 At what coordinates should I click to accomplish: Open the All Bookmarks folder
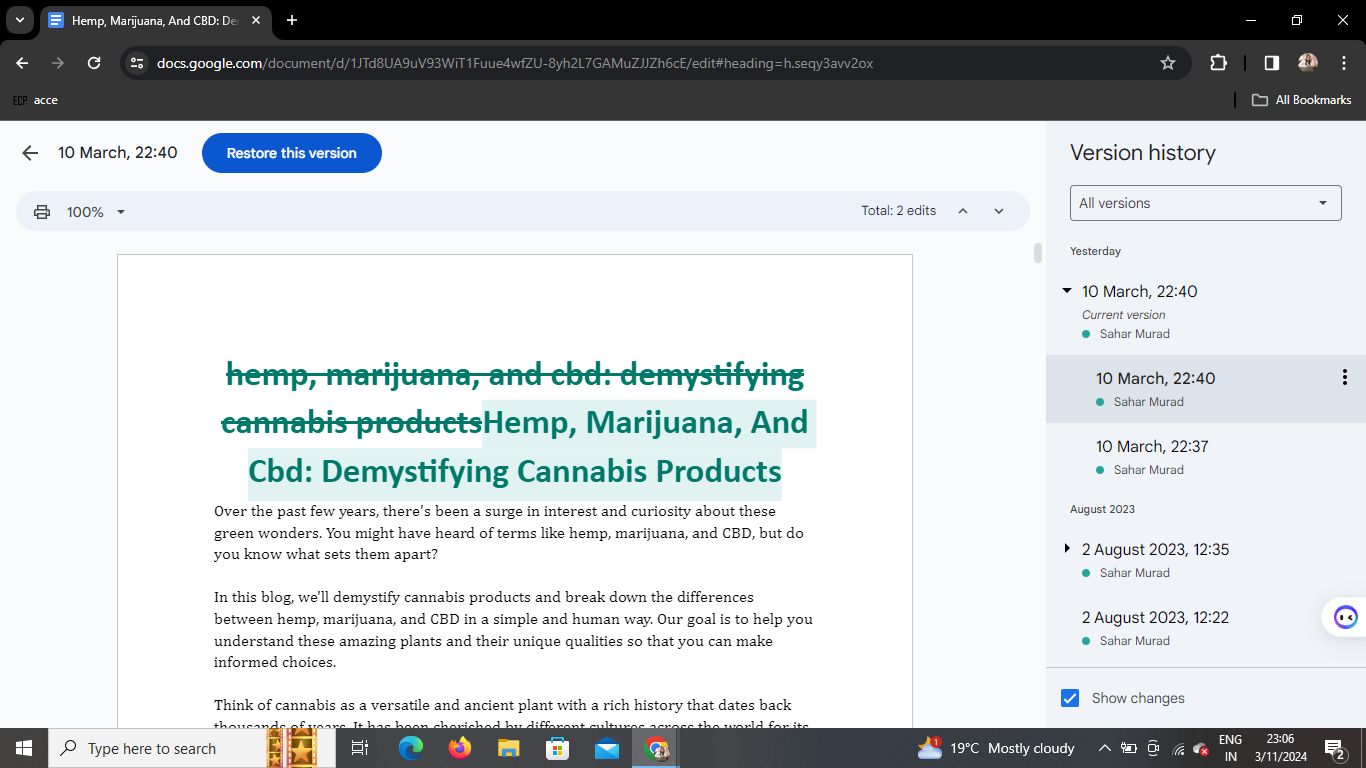[1302, 100]
